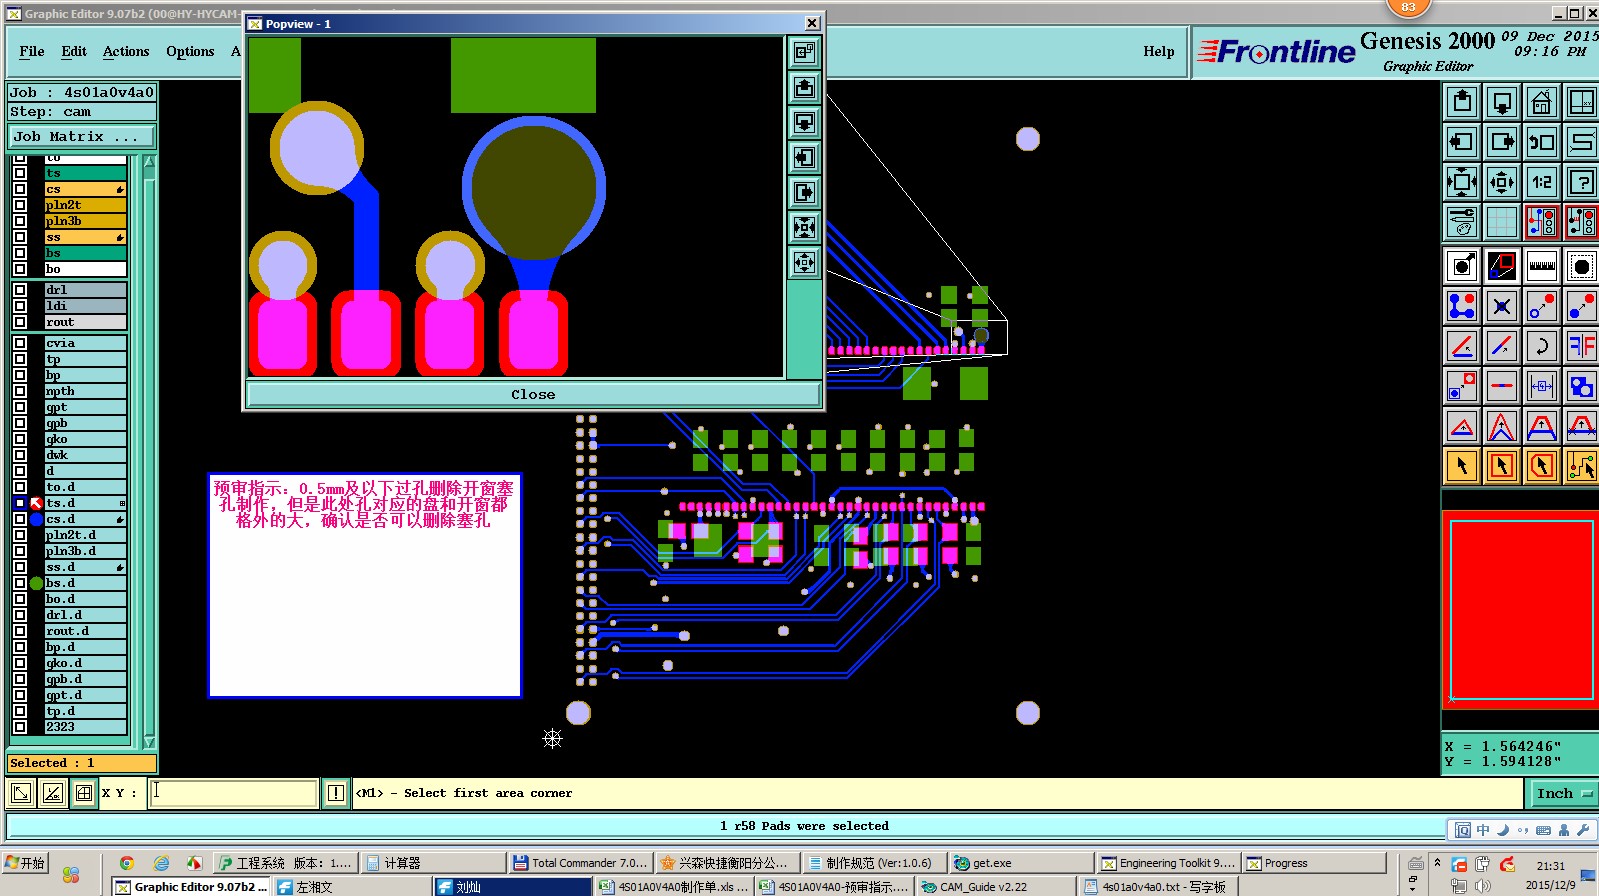Open the Job Matrix button
Image resolution: width=1599 pixels, height=896 pixels.
pyautogui.click(x=82, y=136)
